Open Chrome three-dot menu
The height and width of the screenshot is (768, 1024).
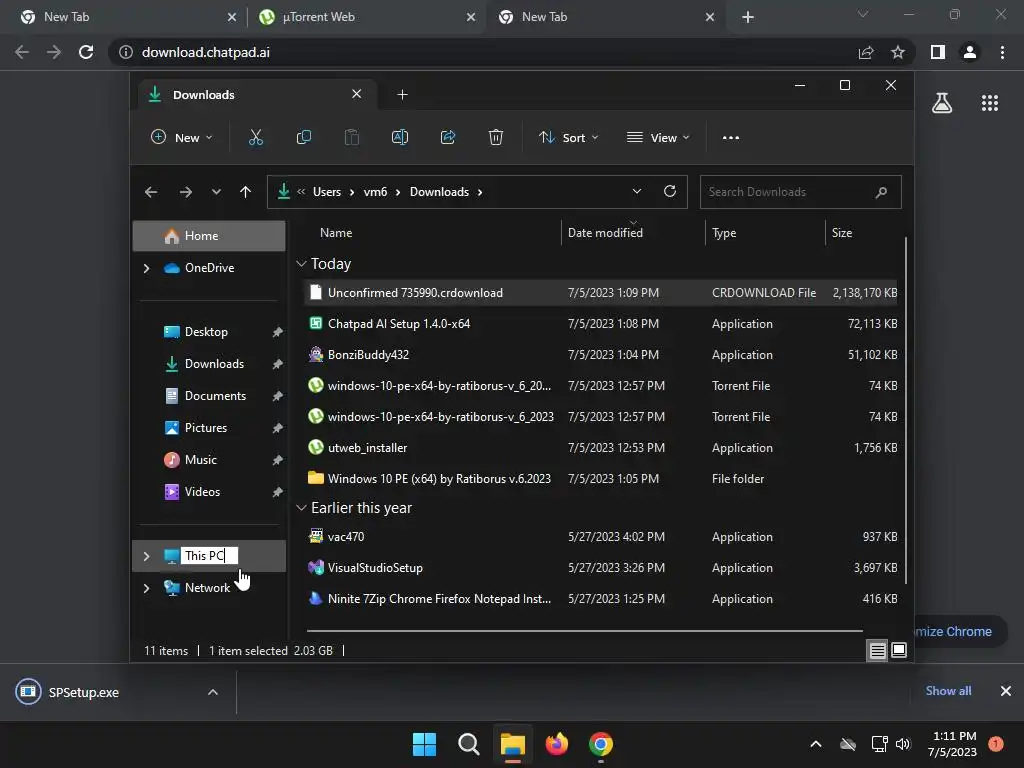pos(1002,52)
